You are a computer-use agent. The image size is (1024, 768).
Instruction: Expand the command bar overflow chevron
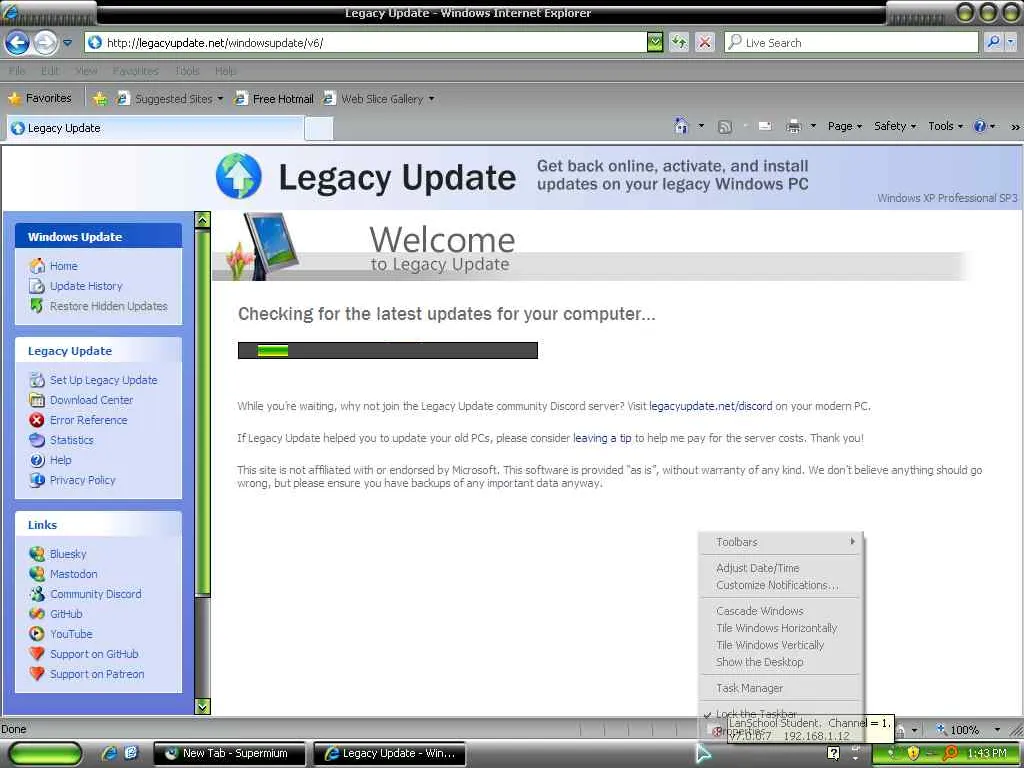point(1015,127)
